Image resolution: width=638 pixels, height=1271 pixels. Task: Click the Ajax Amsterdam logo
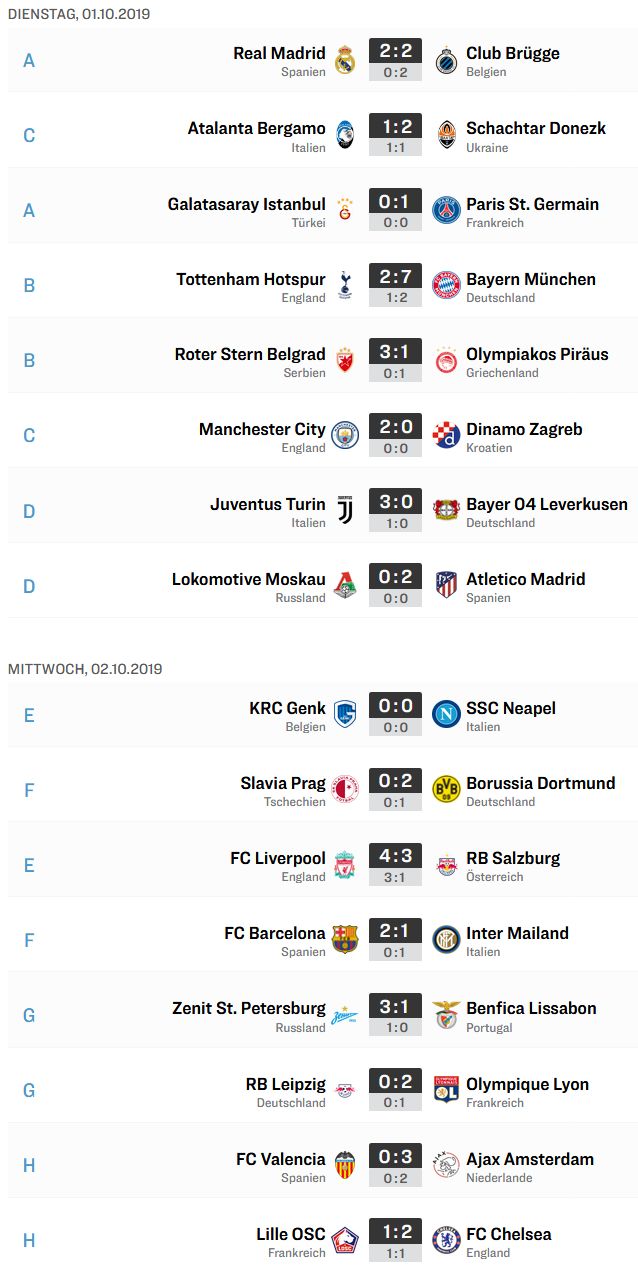[x=446, y=1165]
